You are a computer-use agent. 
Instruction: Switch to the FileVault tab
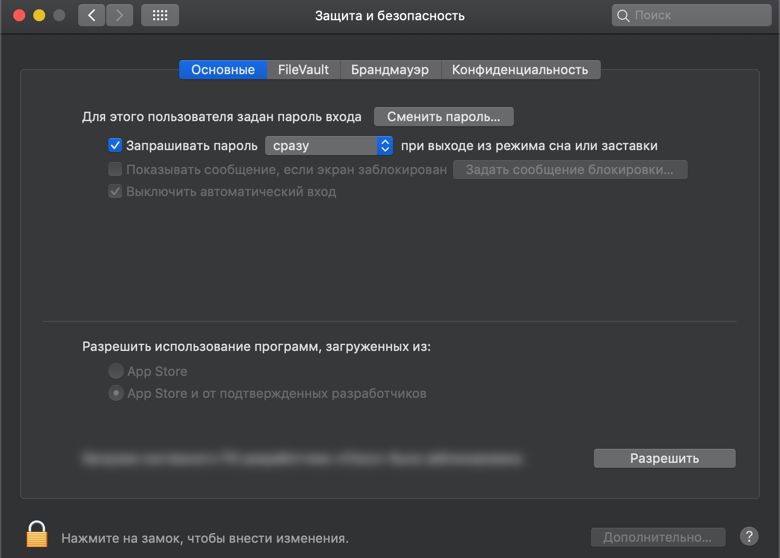(303, 70)
